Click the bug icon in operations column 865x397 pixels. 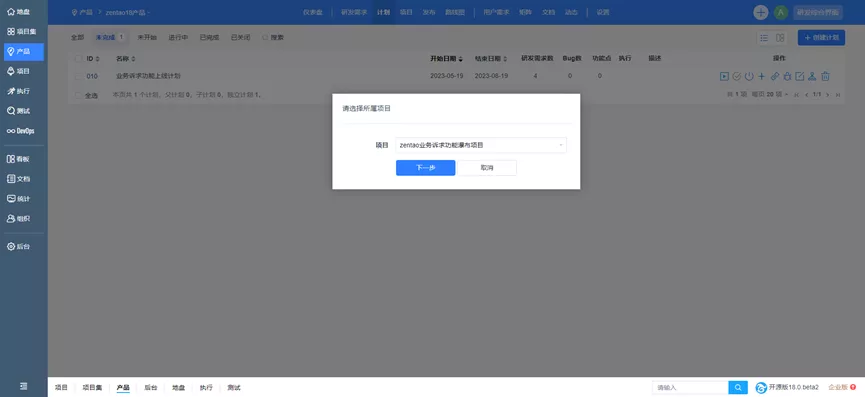pyautogui.click(x=787, y=76)
